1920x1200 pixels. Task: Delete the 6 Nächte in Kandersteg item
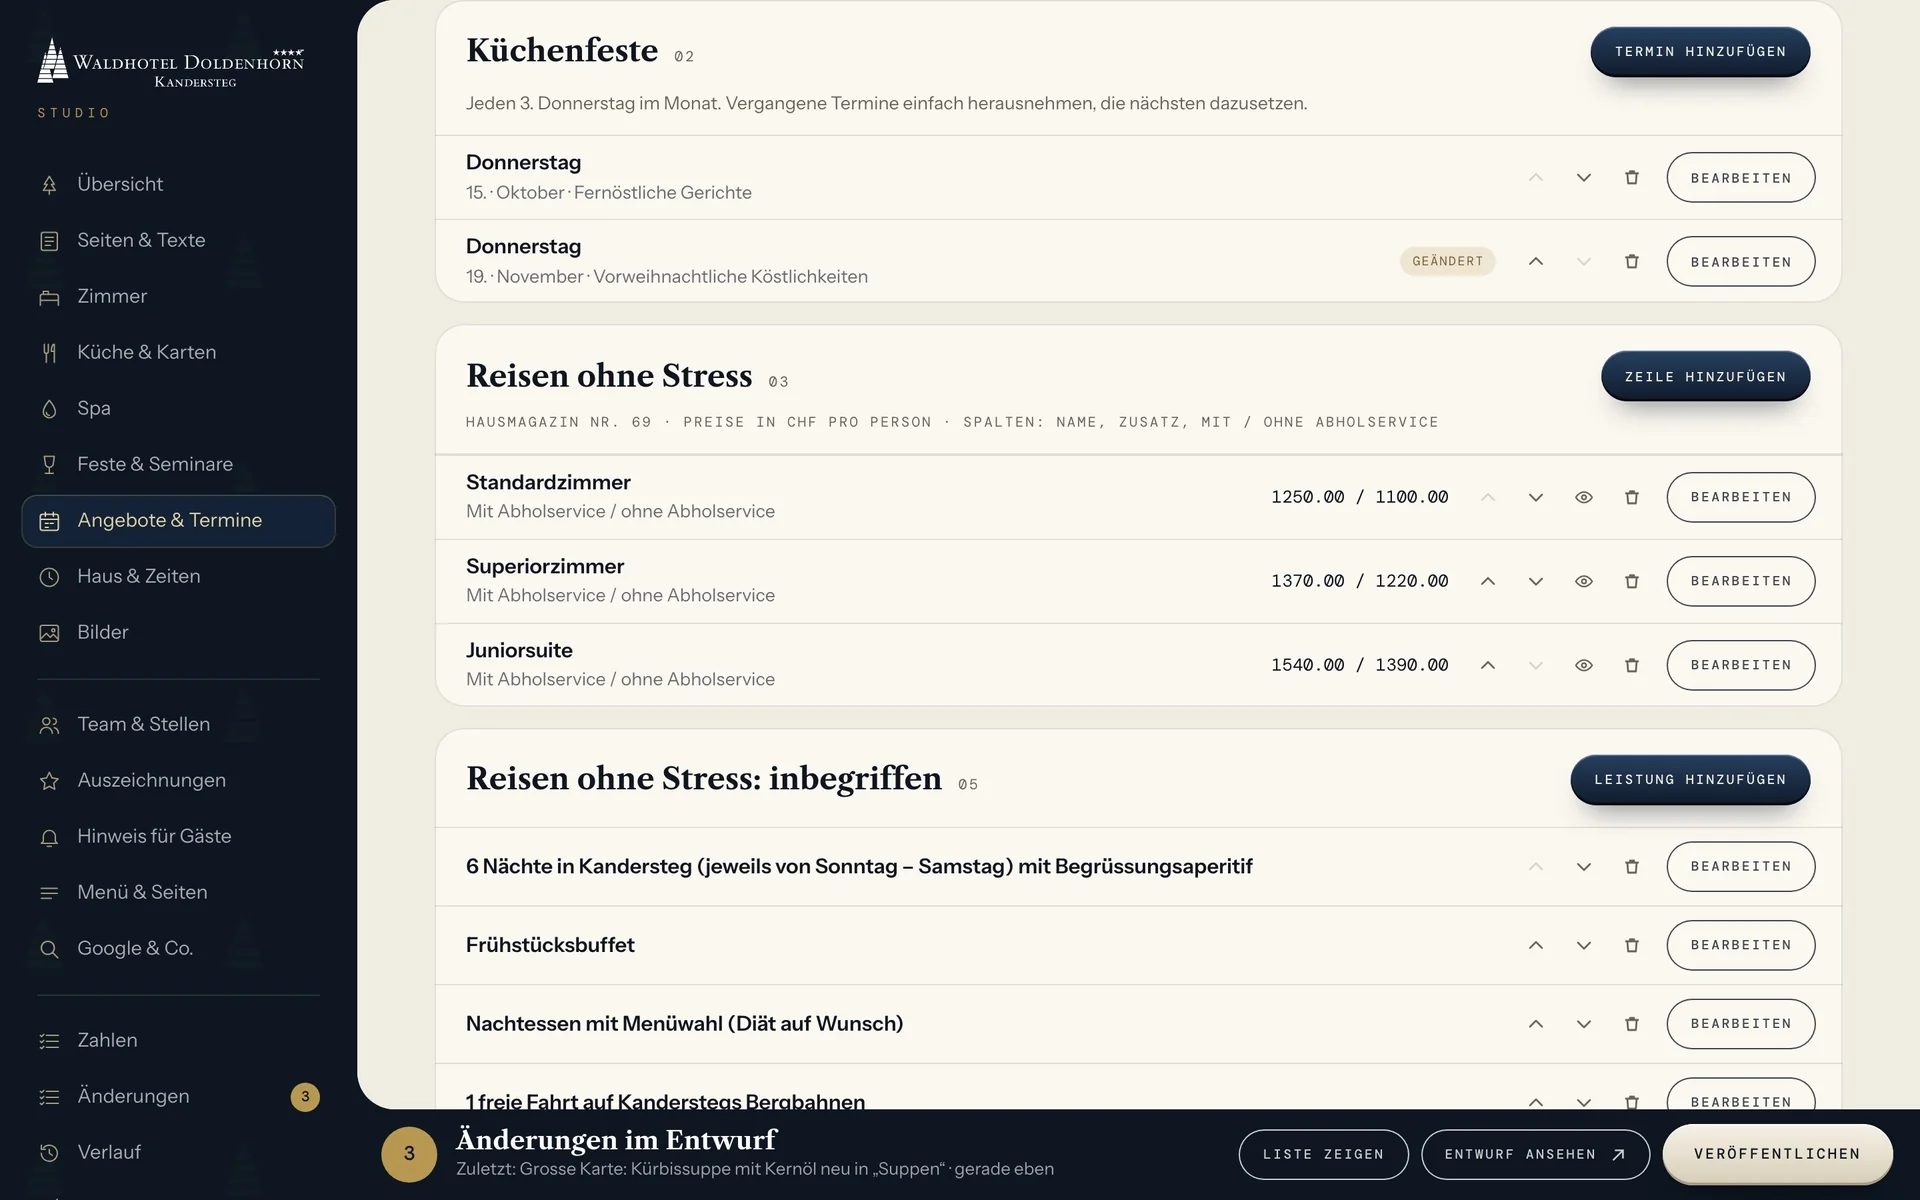point(1632,867)
